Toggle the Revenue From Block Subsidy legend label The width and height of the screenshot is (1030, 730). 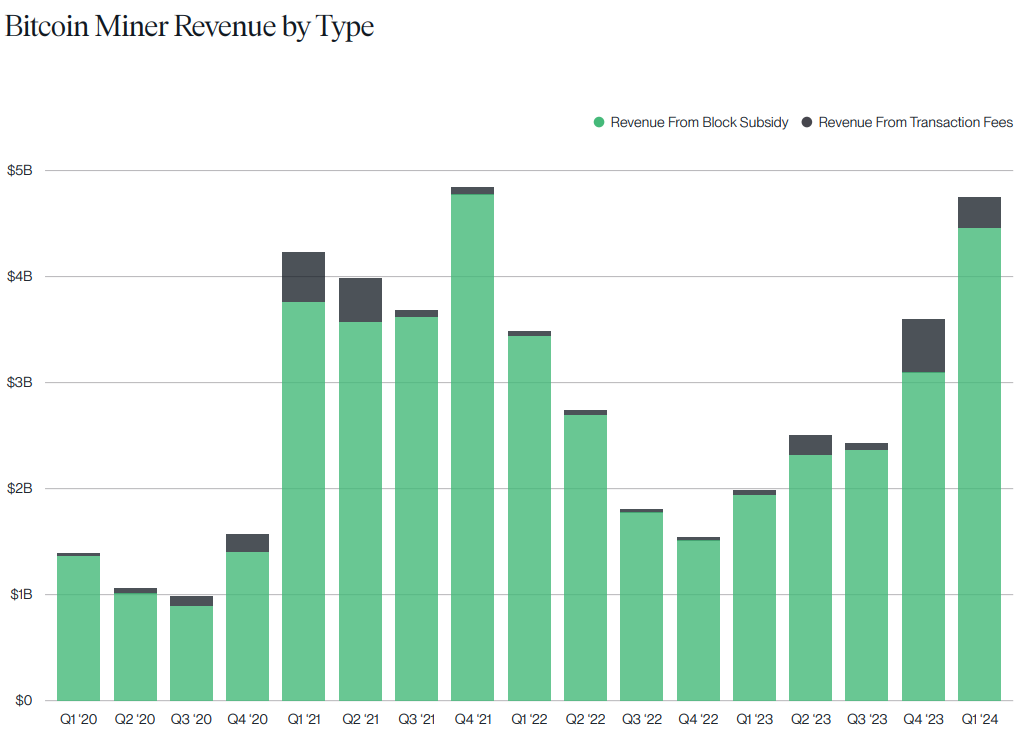pos(699,122)
